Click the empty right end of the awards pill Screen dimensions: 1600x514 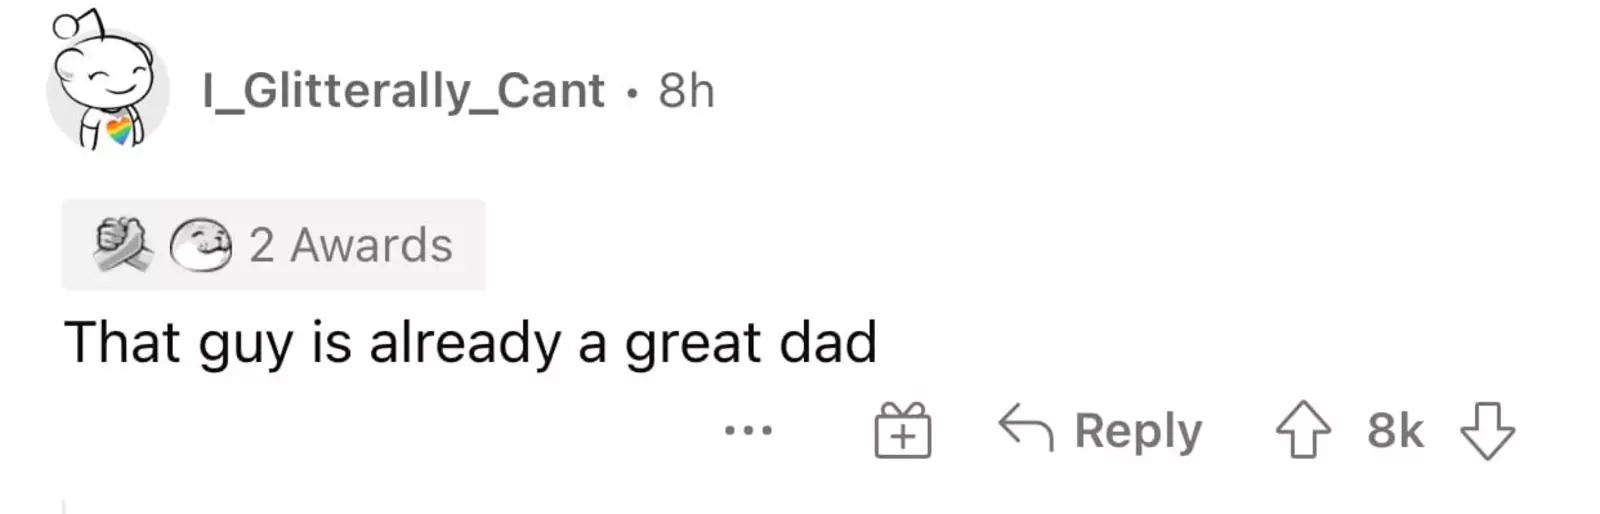[470, 245]
